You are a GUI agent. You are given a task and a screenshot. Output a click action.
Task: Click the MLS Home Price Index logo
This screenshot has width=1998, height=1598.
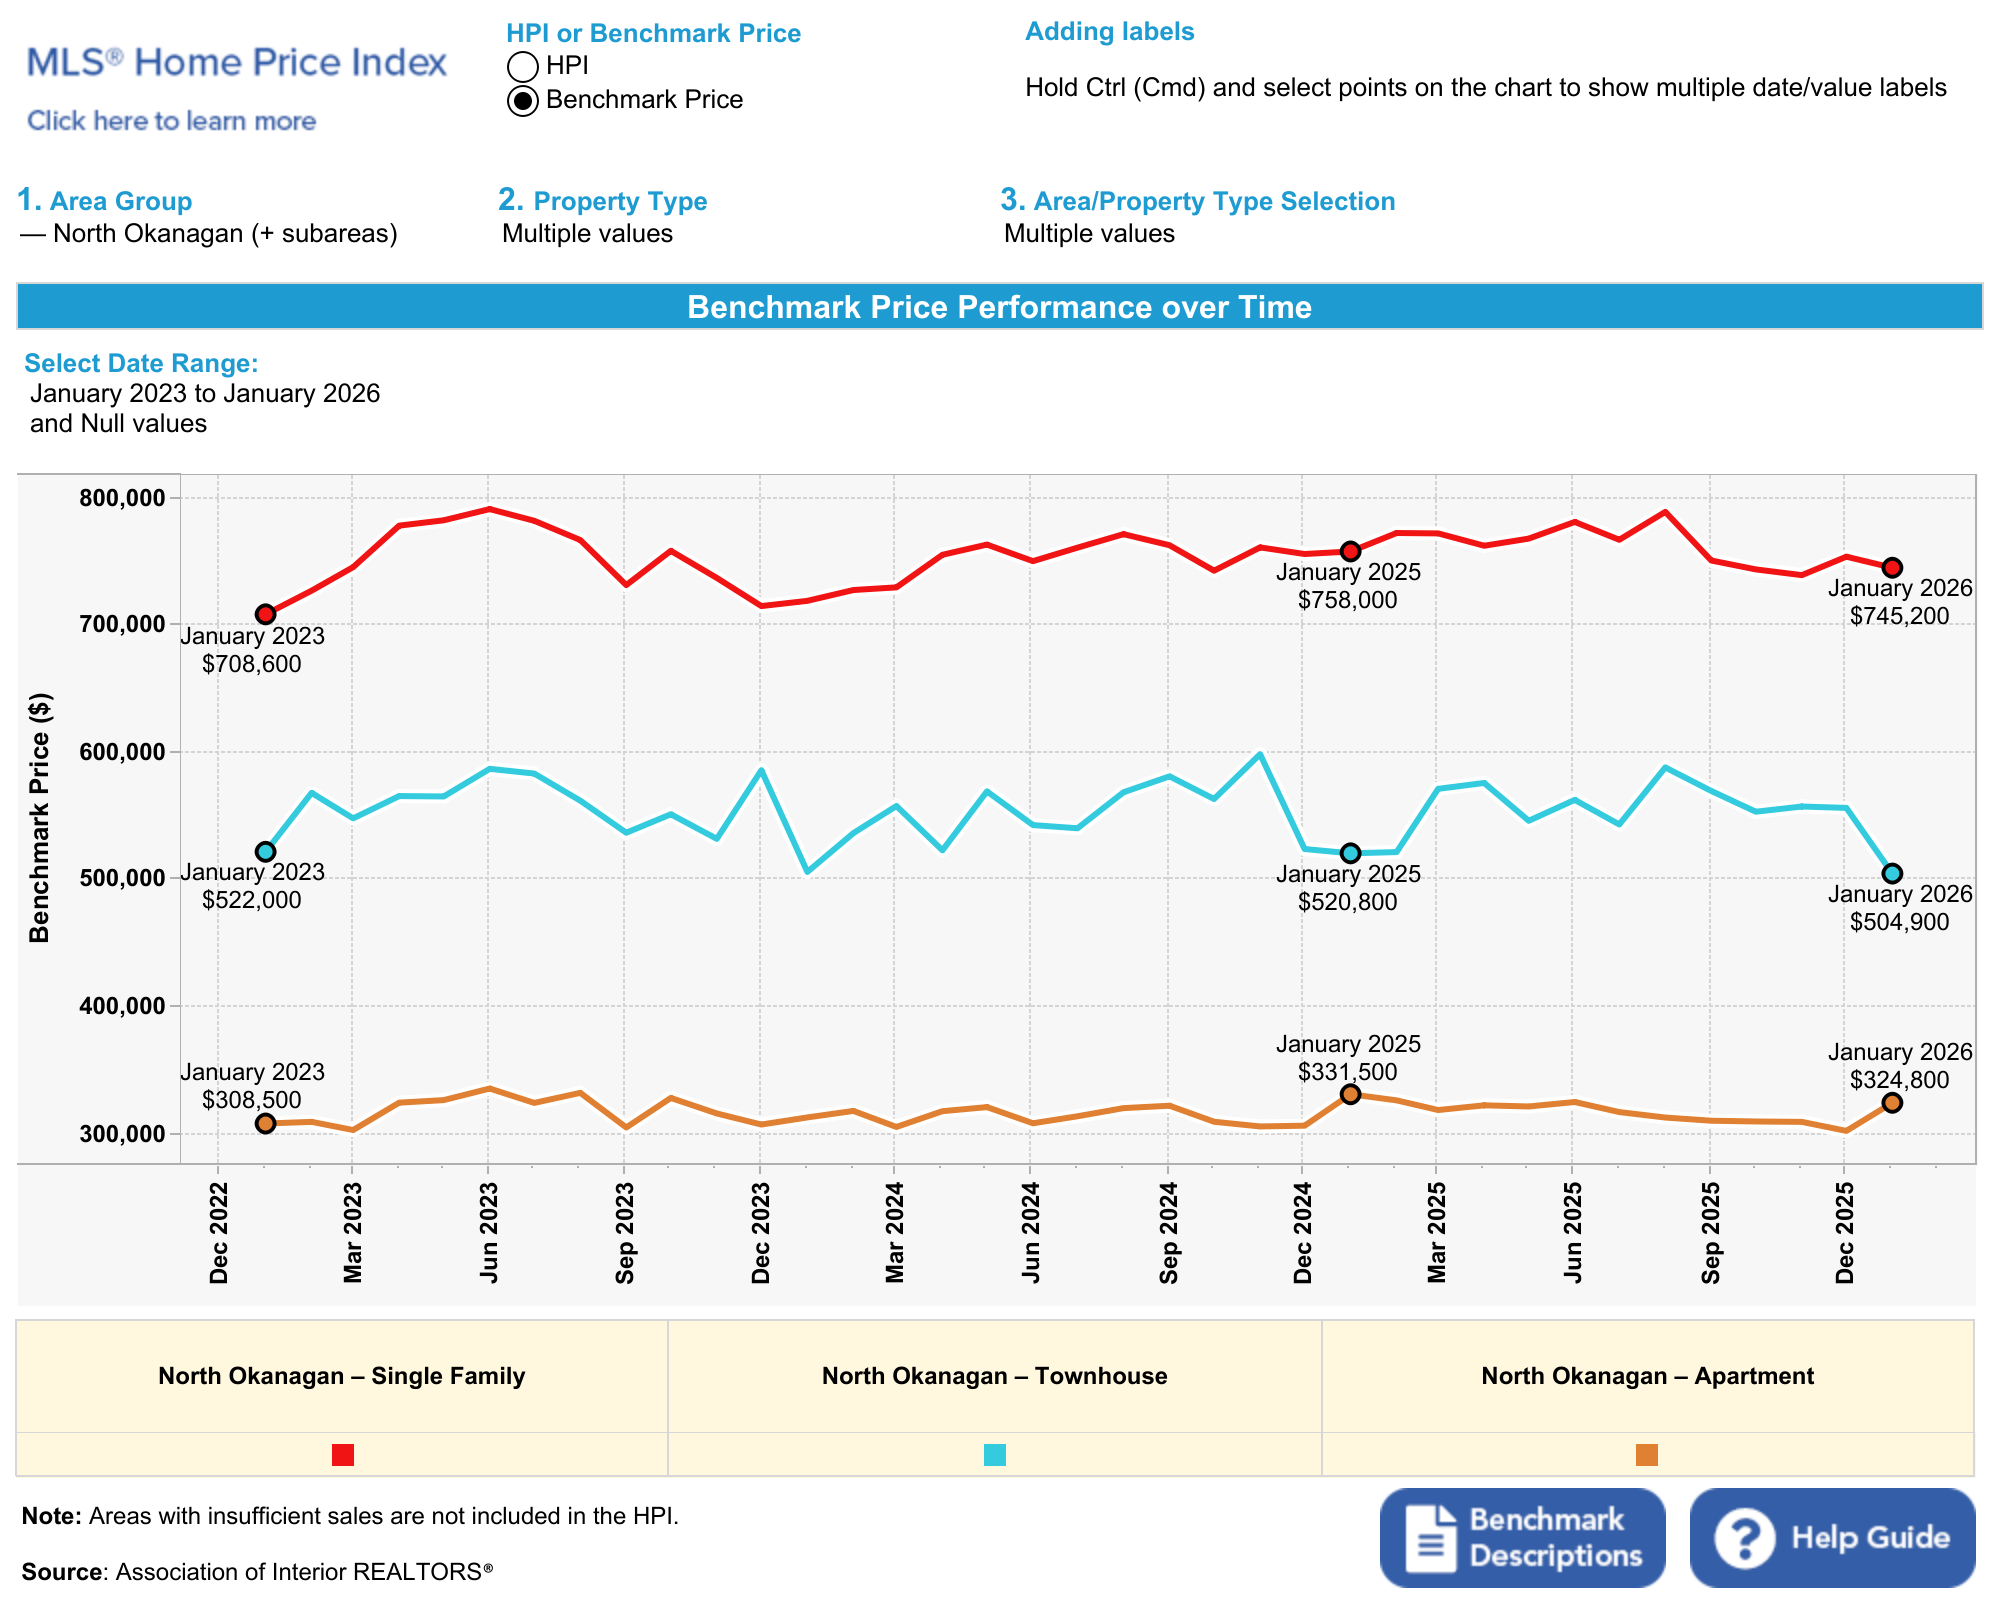[x=236, y=62]
